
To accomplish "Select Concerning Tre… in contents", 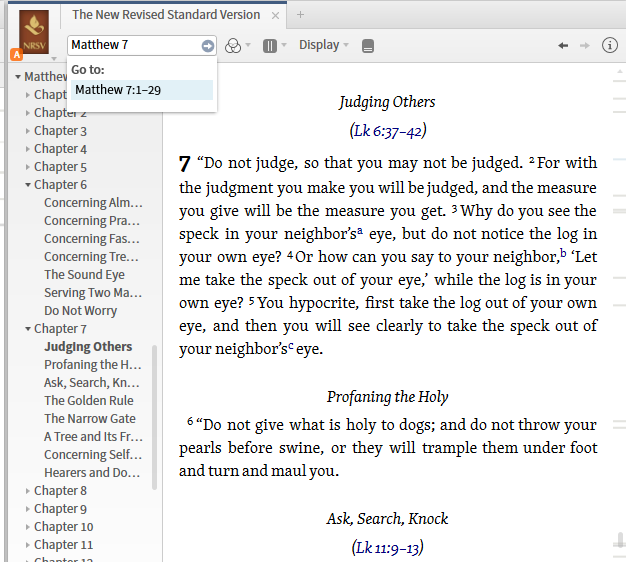I will [91, 257].
